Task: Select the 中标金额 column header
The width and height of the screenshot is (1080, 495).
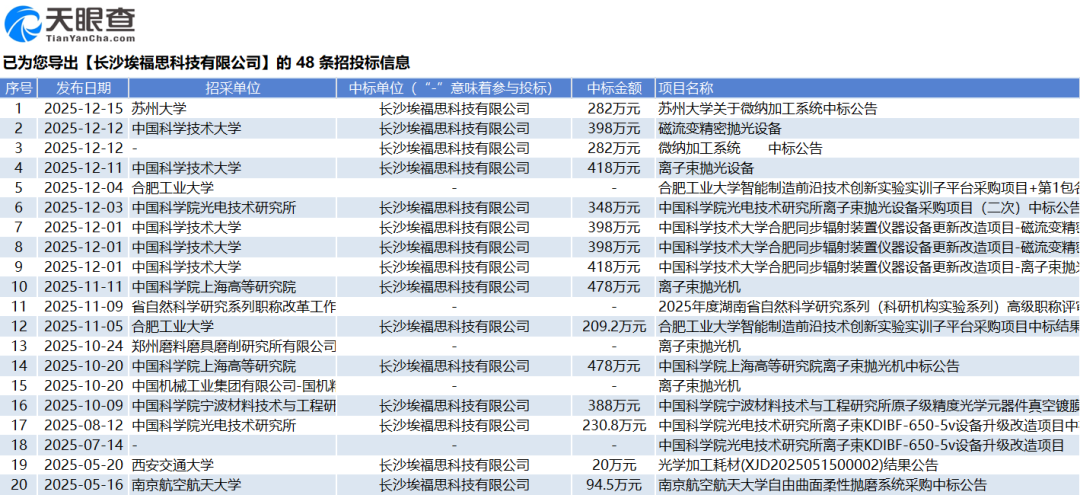Action: point(613,88)
